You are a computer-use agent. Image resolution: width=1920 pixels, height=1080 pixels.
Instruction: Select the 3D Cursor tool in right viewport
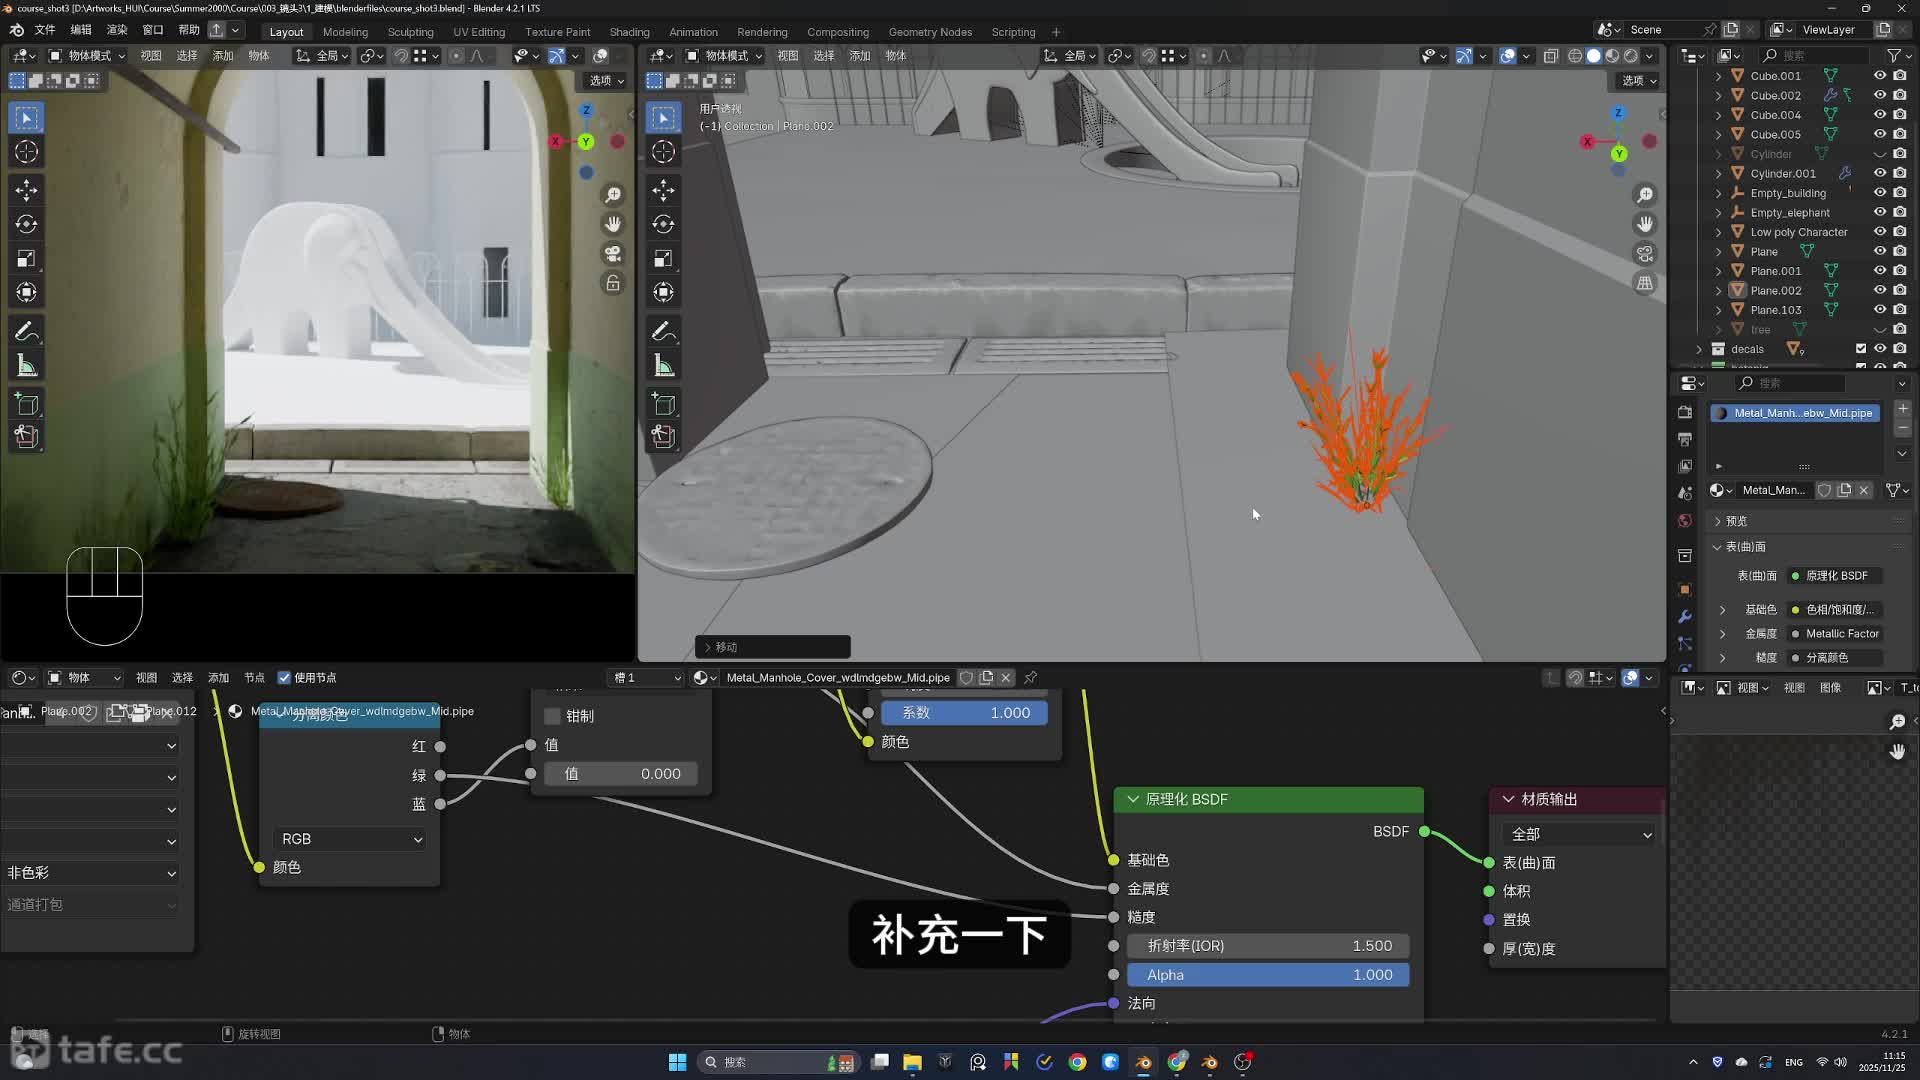663,152
